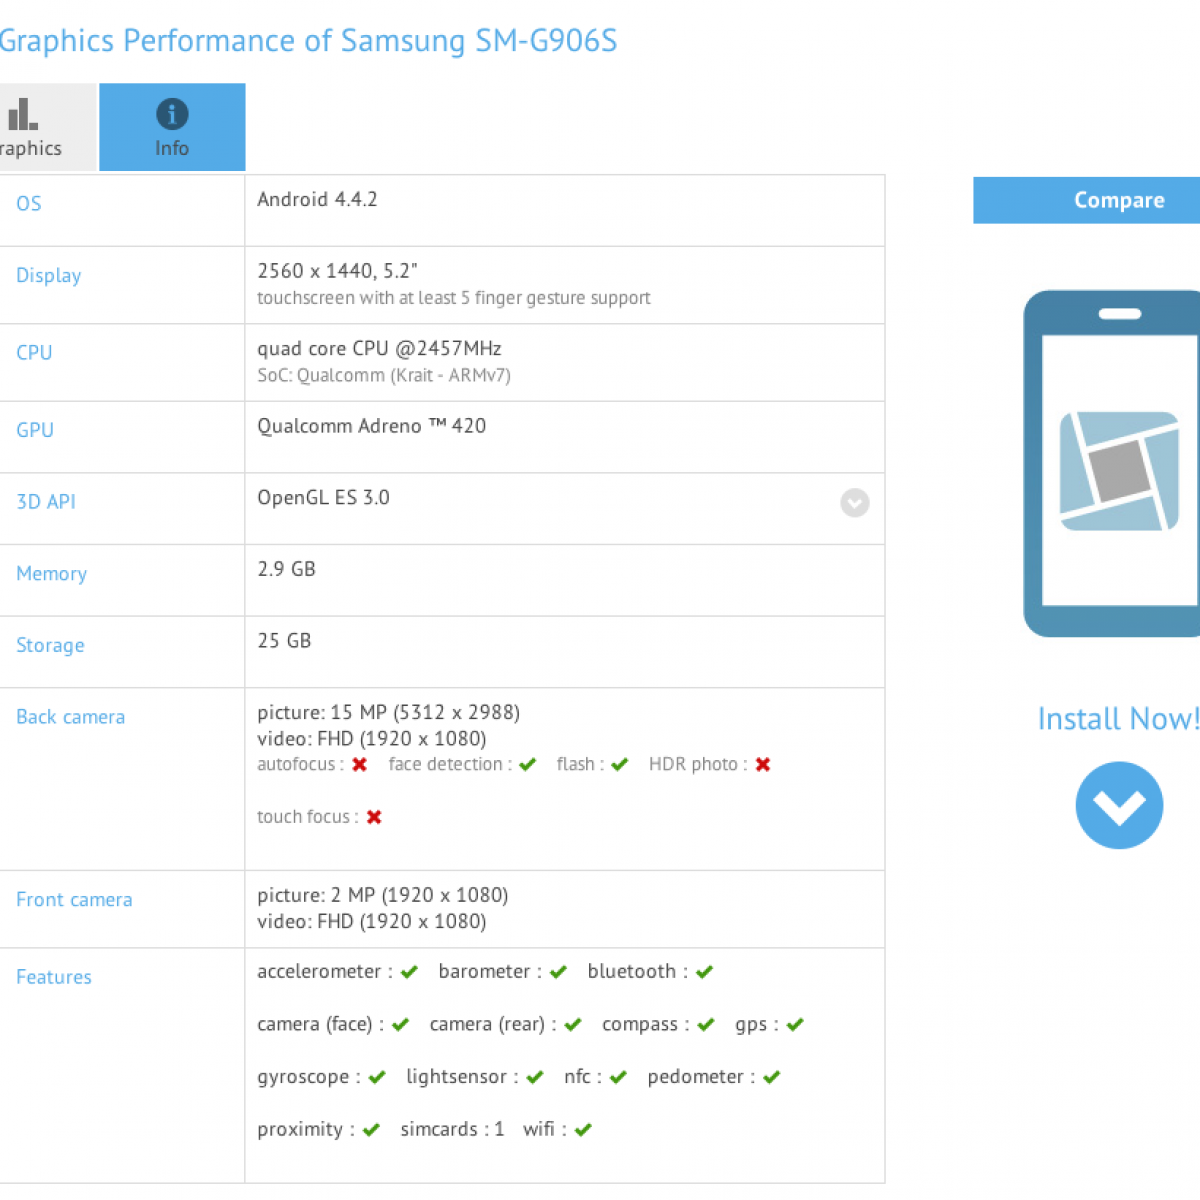Click the Graphics bar chart icon
Screen dimensions: 1200x1200
tap(22, 114)
